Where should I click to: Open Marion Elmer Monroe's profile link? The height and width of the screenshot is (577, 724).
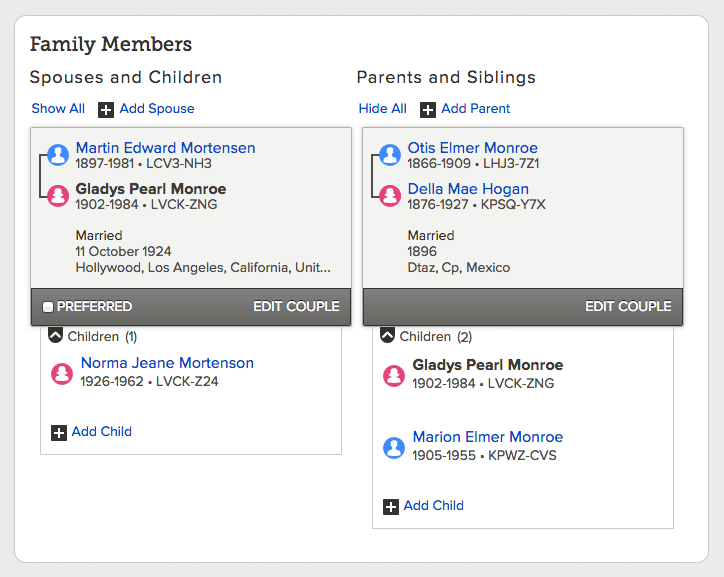click(488, 437)
